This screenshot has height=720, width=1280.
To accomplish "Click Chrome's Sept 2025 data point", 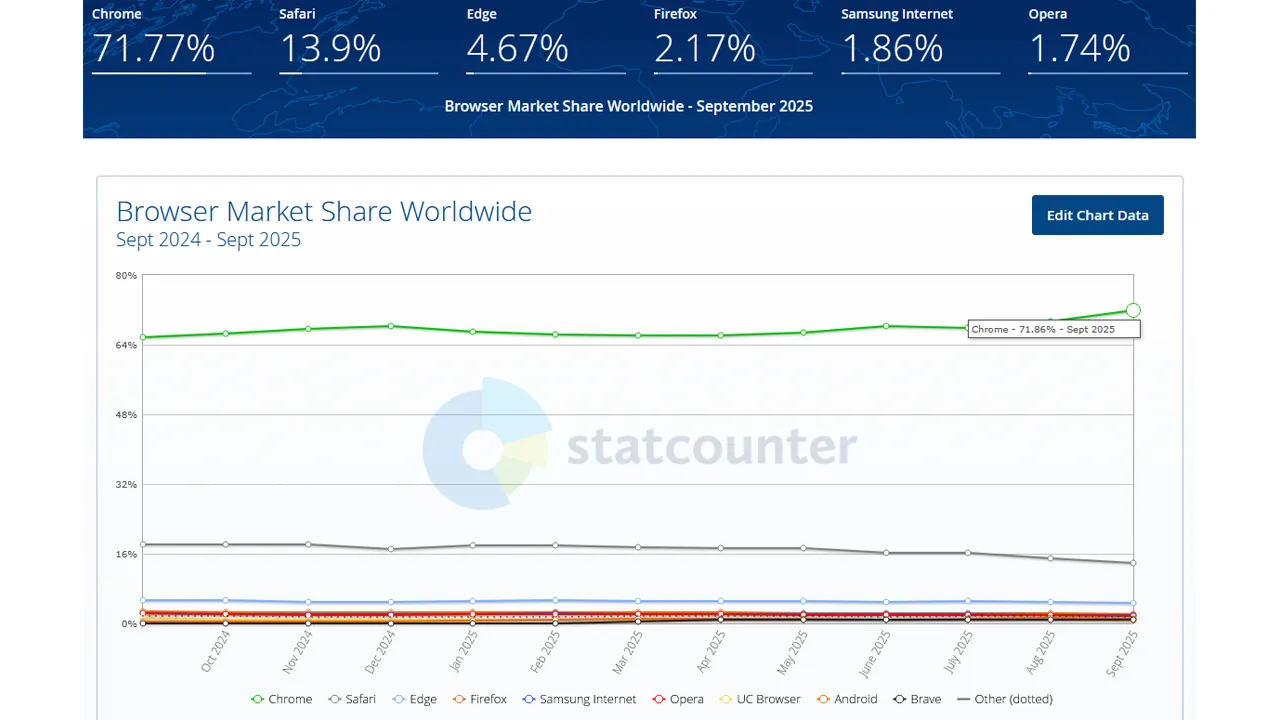I will click(1133, 310).
